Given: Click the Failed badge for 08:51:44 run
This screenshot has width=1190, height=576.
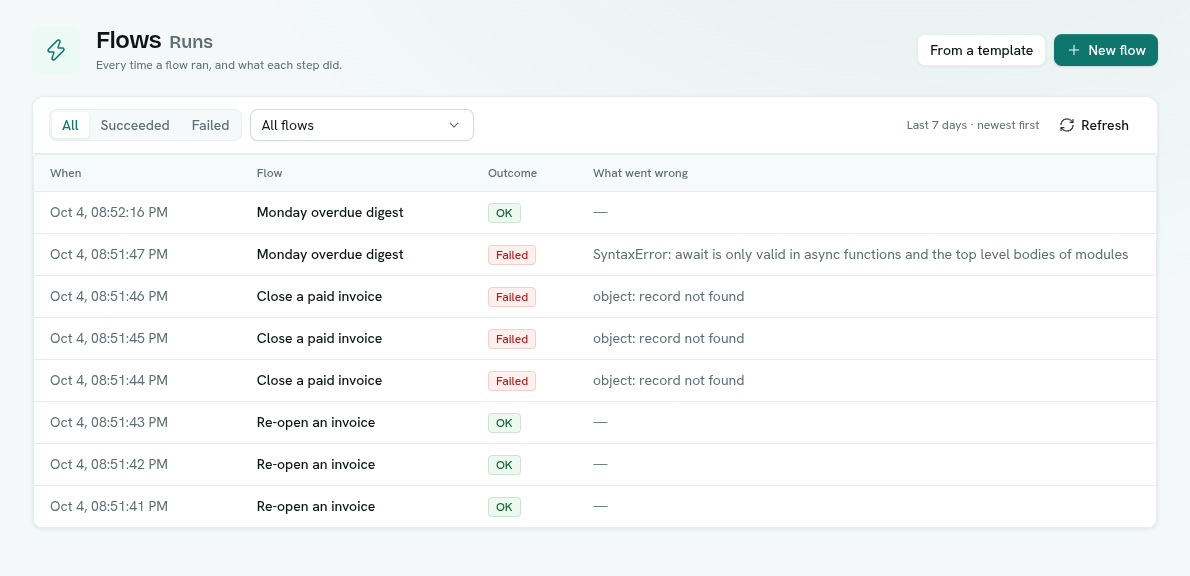Looking at the screenshot, I should pos(512,381).
